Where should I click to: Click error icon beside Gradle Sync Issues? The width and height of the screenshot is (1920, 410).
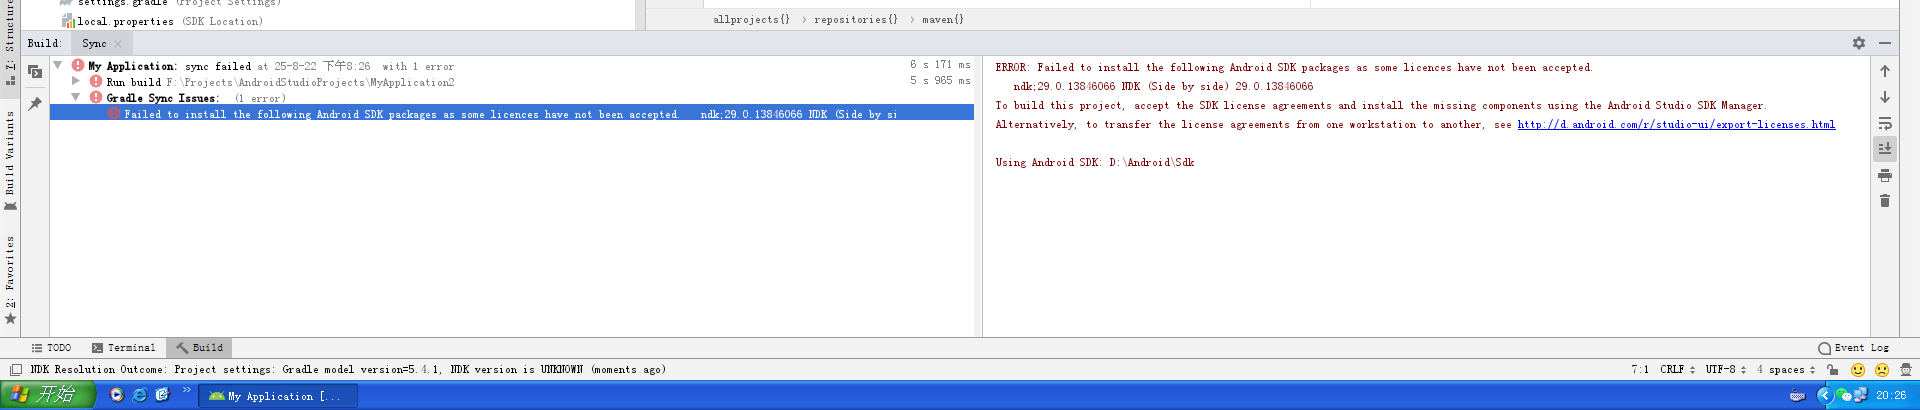point(96,98)
